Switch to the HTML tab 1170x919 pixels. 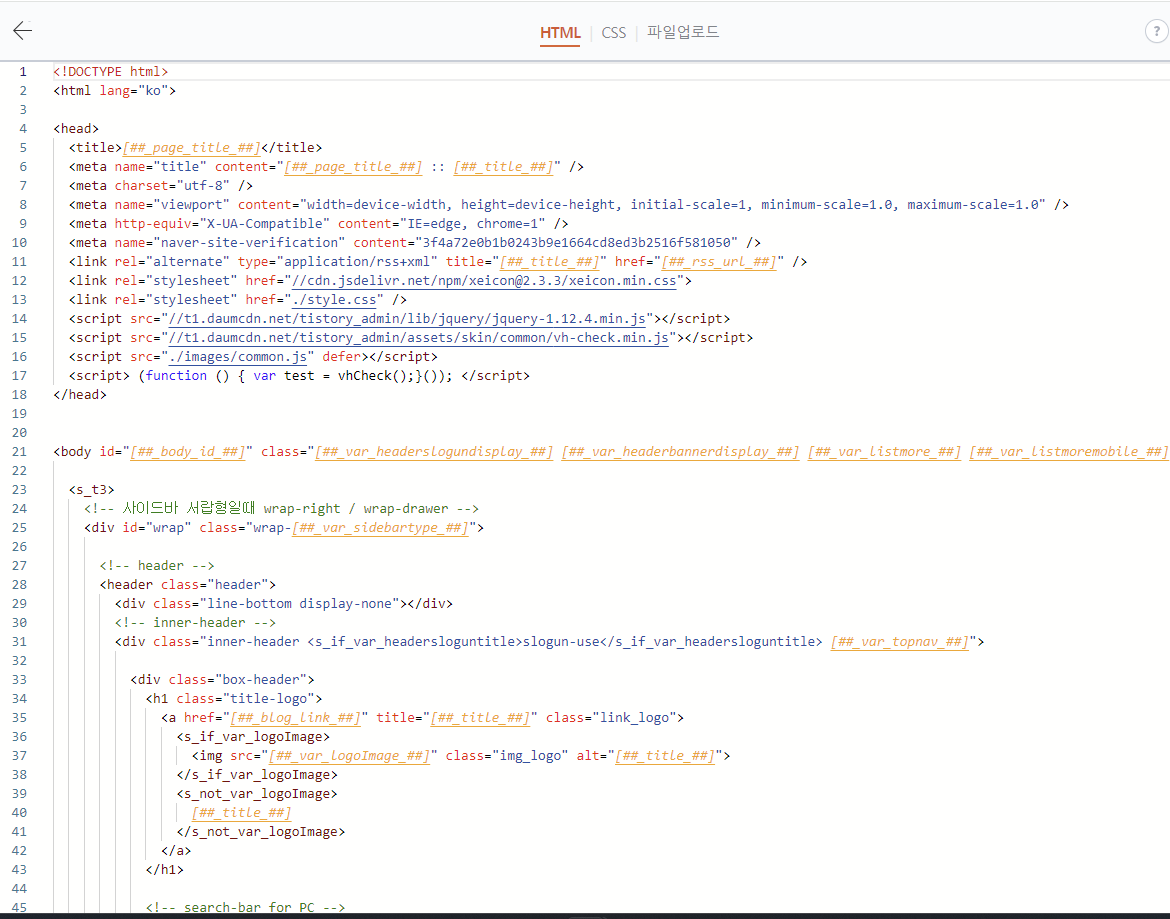tap(560, 33)
